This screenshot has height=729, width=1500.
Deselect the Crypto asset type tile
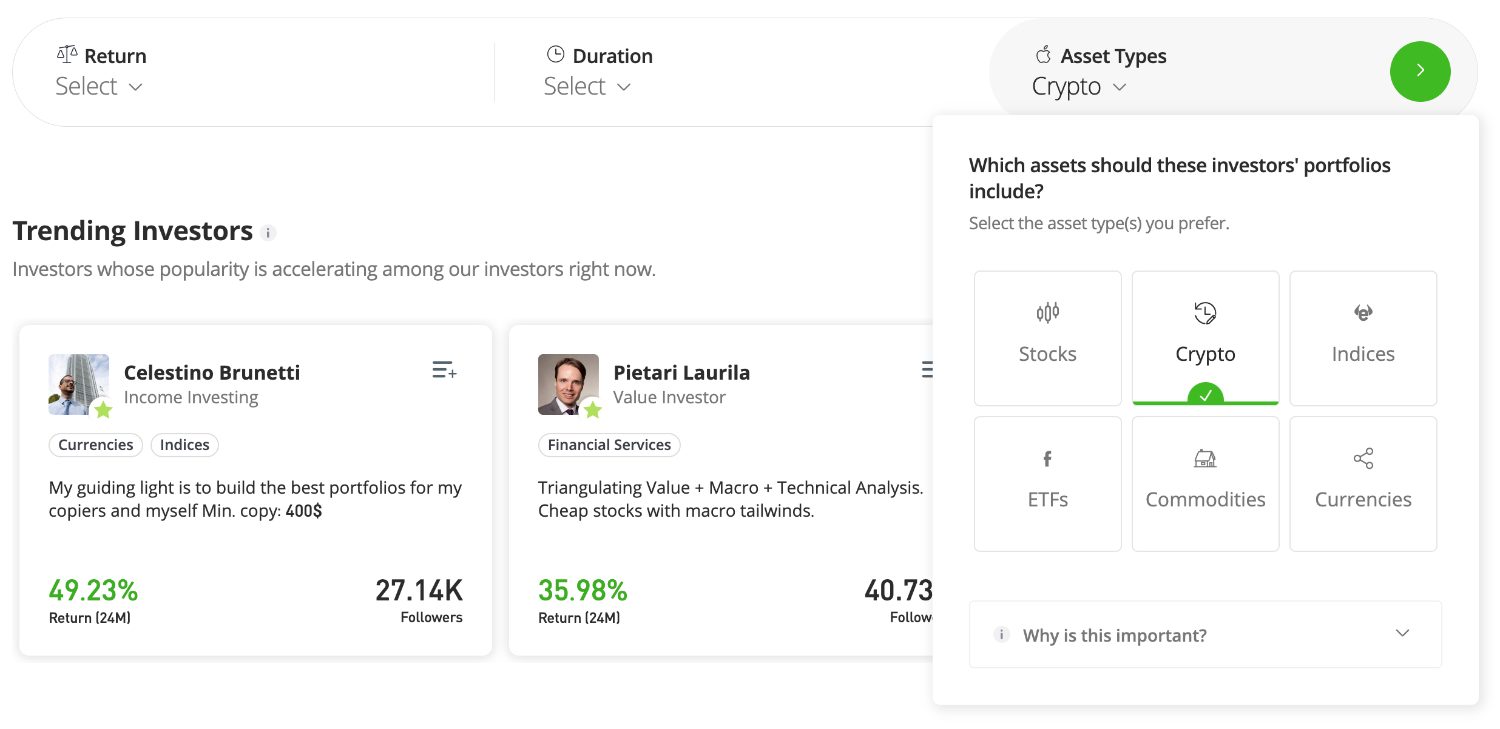(1205, 338)
